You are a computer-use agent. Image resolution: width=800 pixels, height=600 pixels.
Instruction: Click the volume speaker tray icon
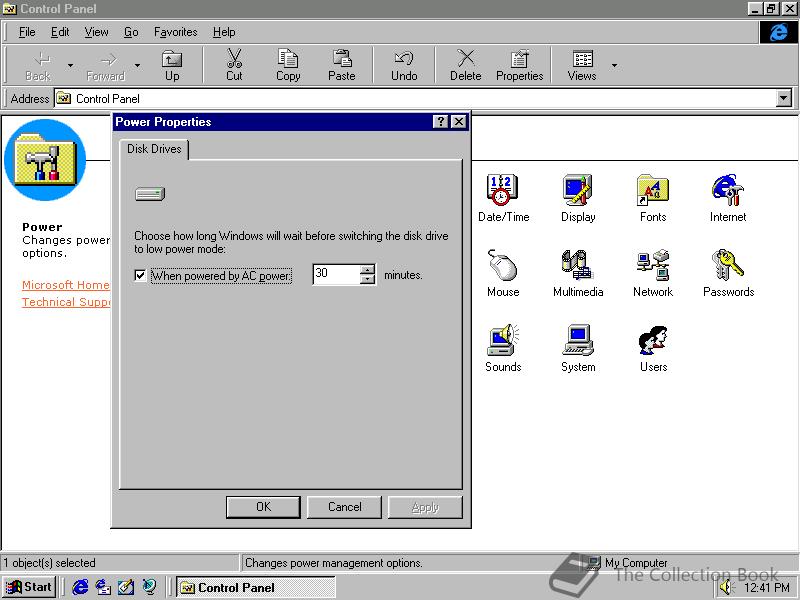(x=725, y=588)
